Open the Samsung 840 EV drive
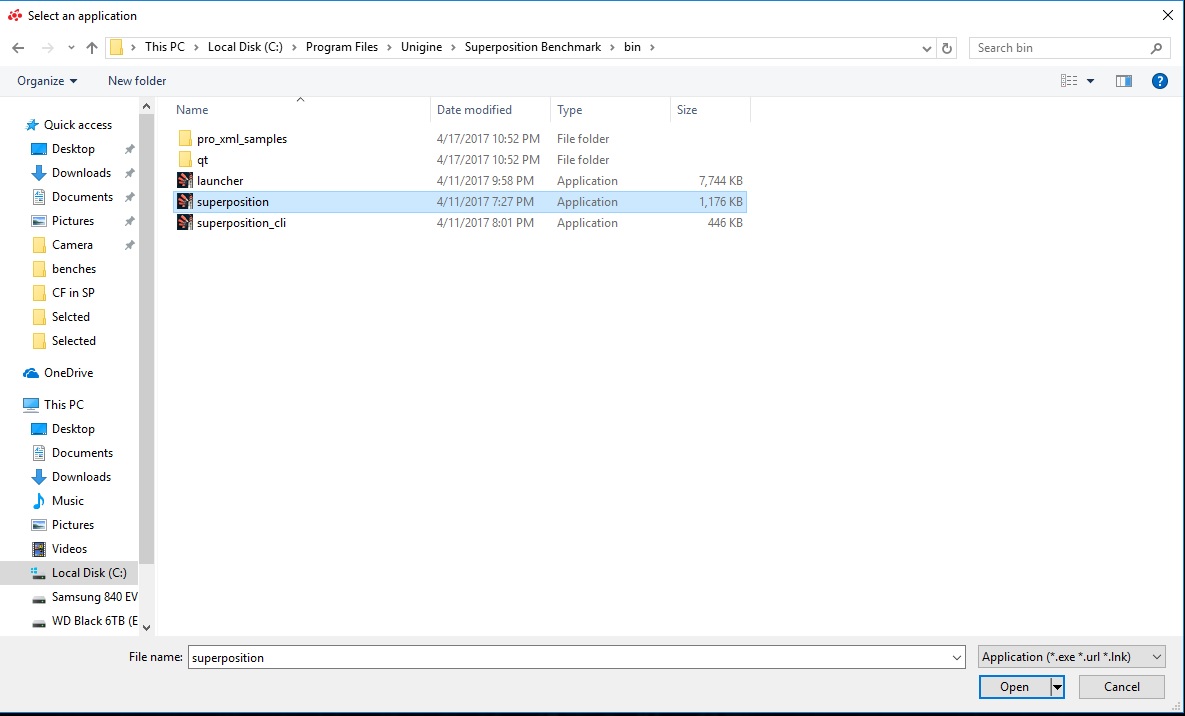Screen dimensions: 1185x716 point(94,597)
